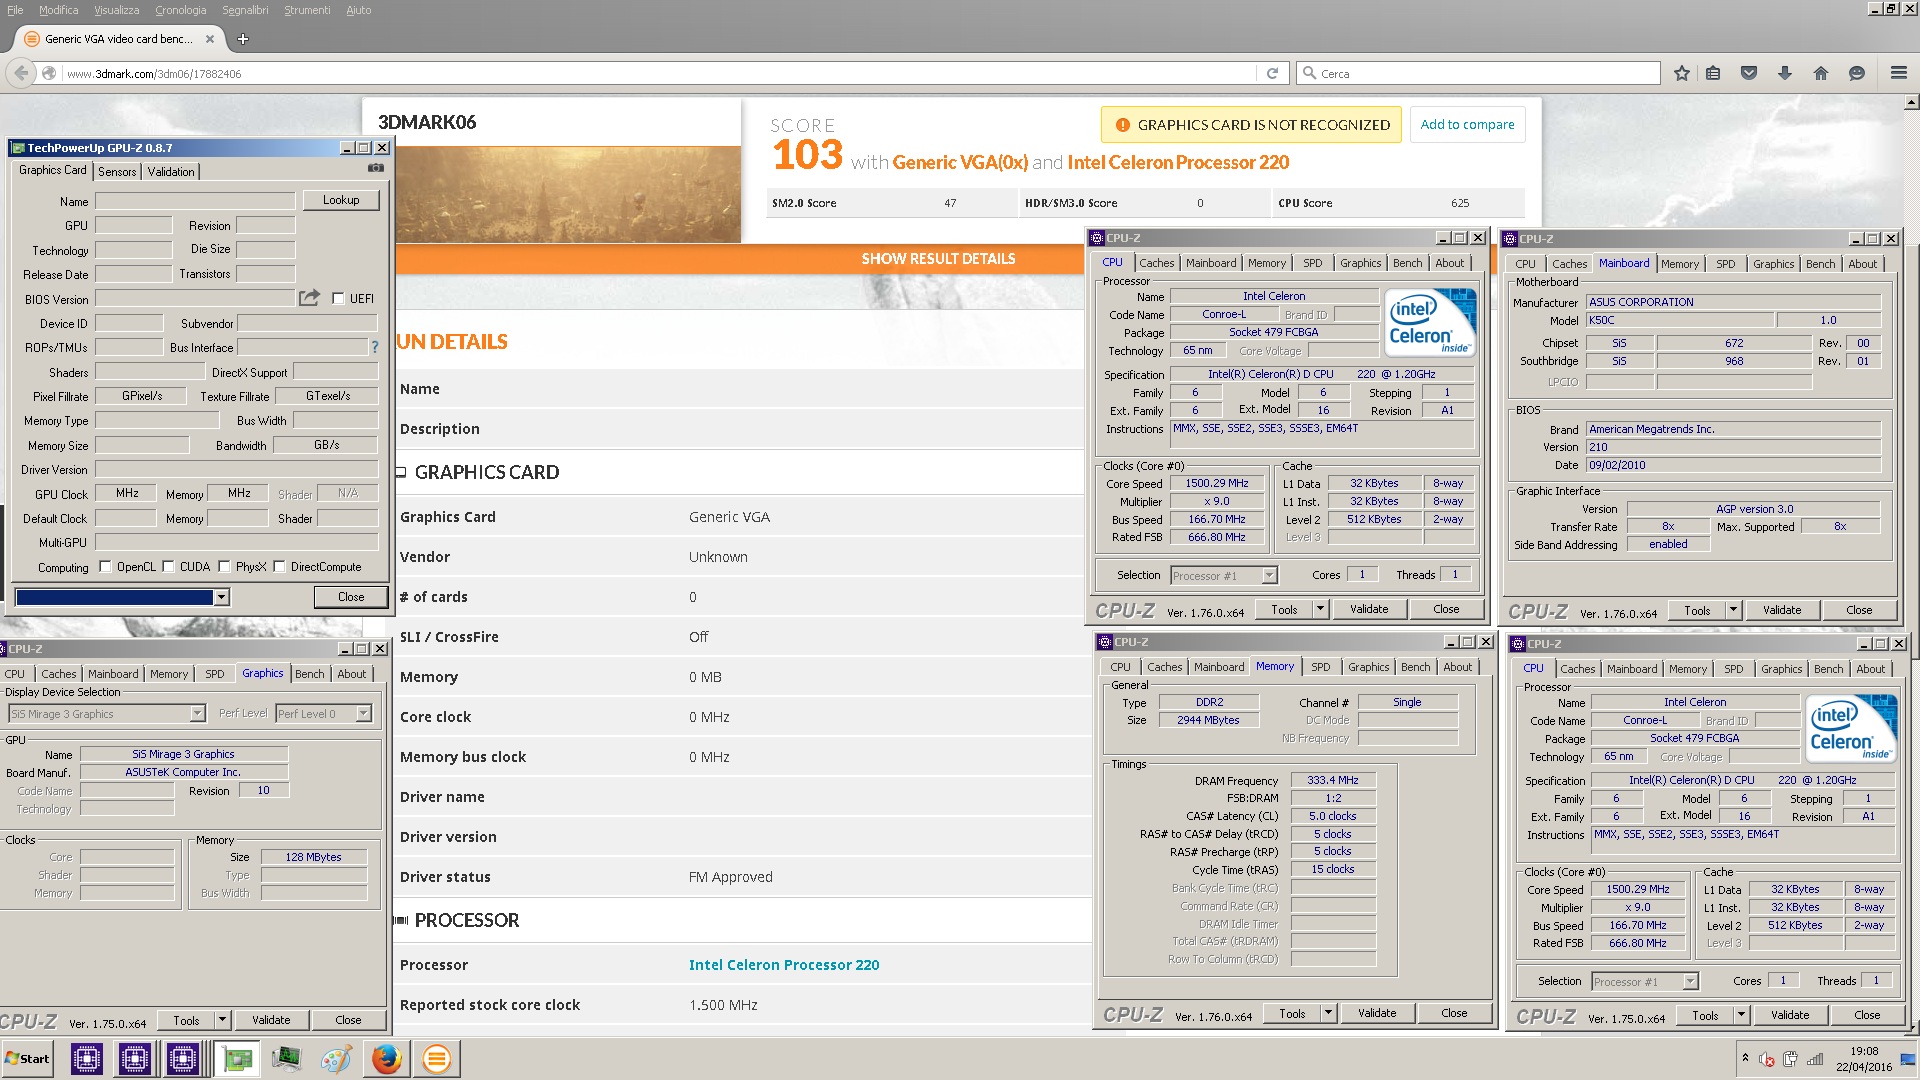Screen dimensions: 1920x1080
Task: Go to the Firefox home page icon
Action: [x=1821, y=73]
